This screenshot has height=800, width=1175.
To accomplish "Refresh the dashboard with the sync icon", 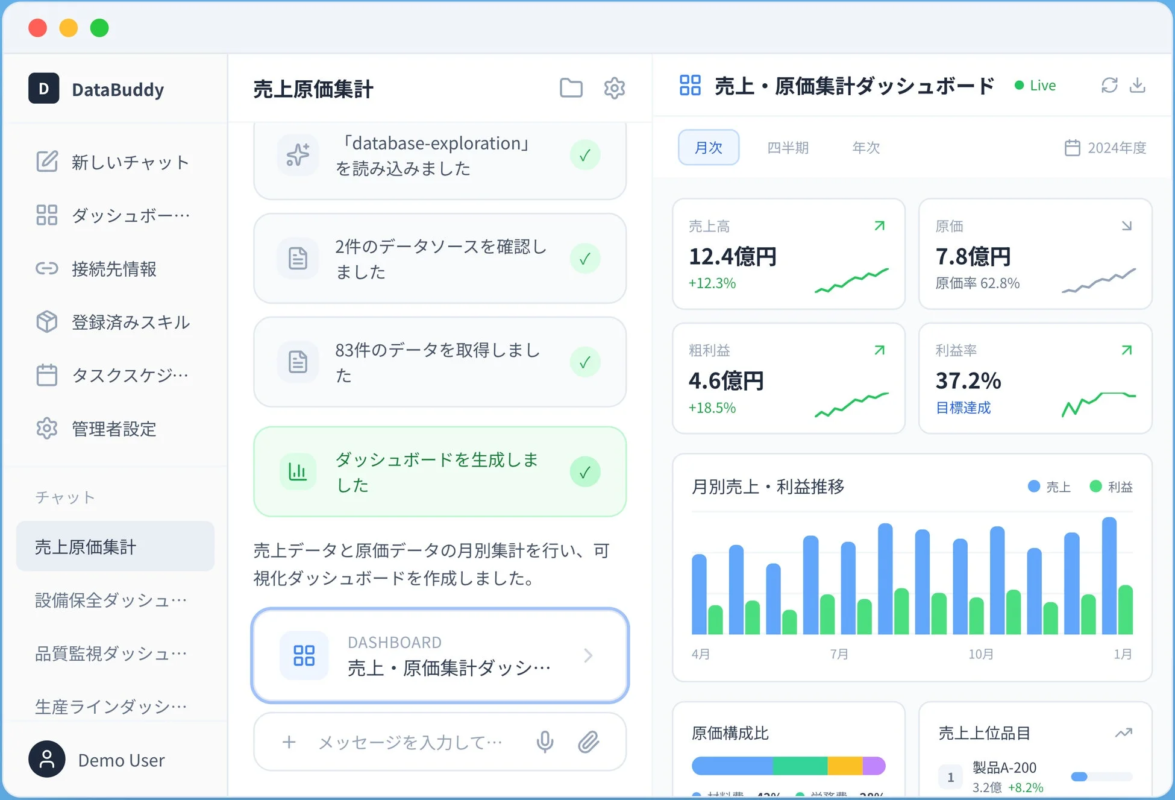I will pos(1110,85).
